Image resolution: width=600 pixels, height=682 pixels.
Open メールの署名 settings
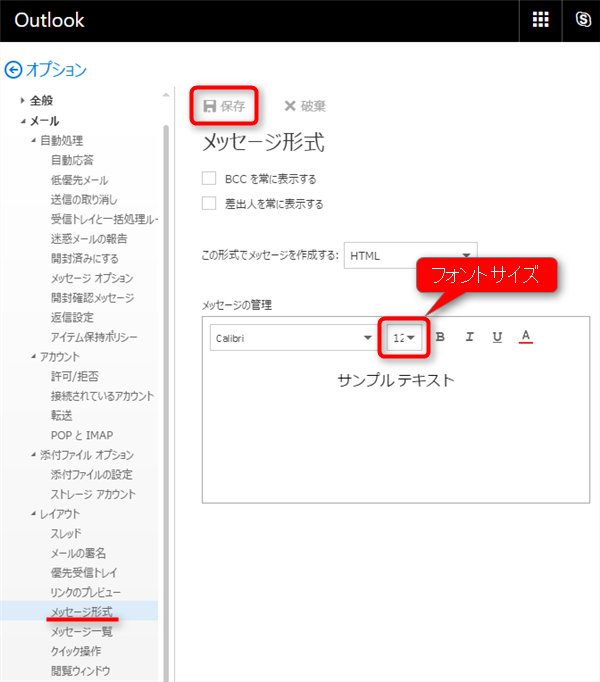coord(78,553)
